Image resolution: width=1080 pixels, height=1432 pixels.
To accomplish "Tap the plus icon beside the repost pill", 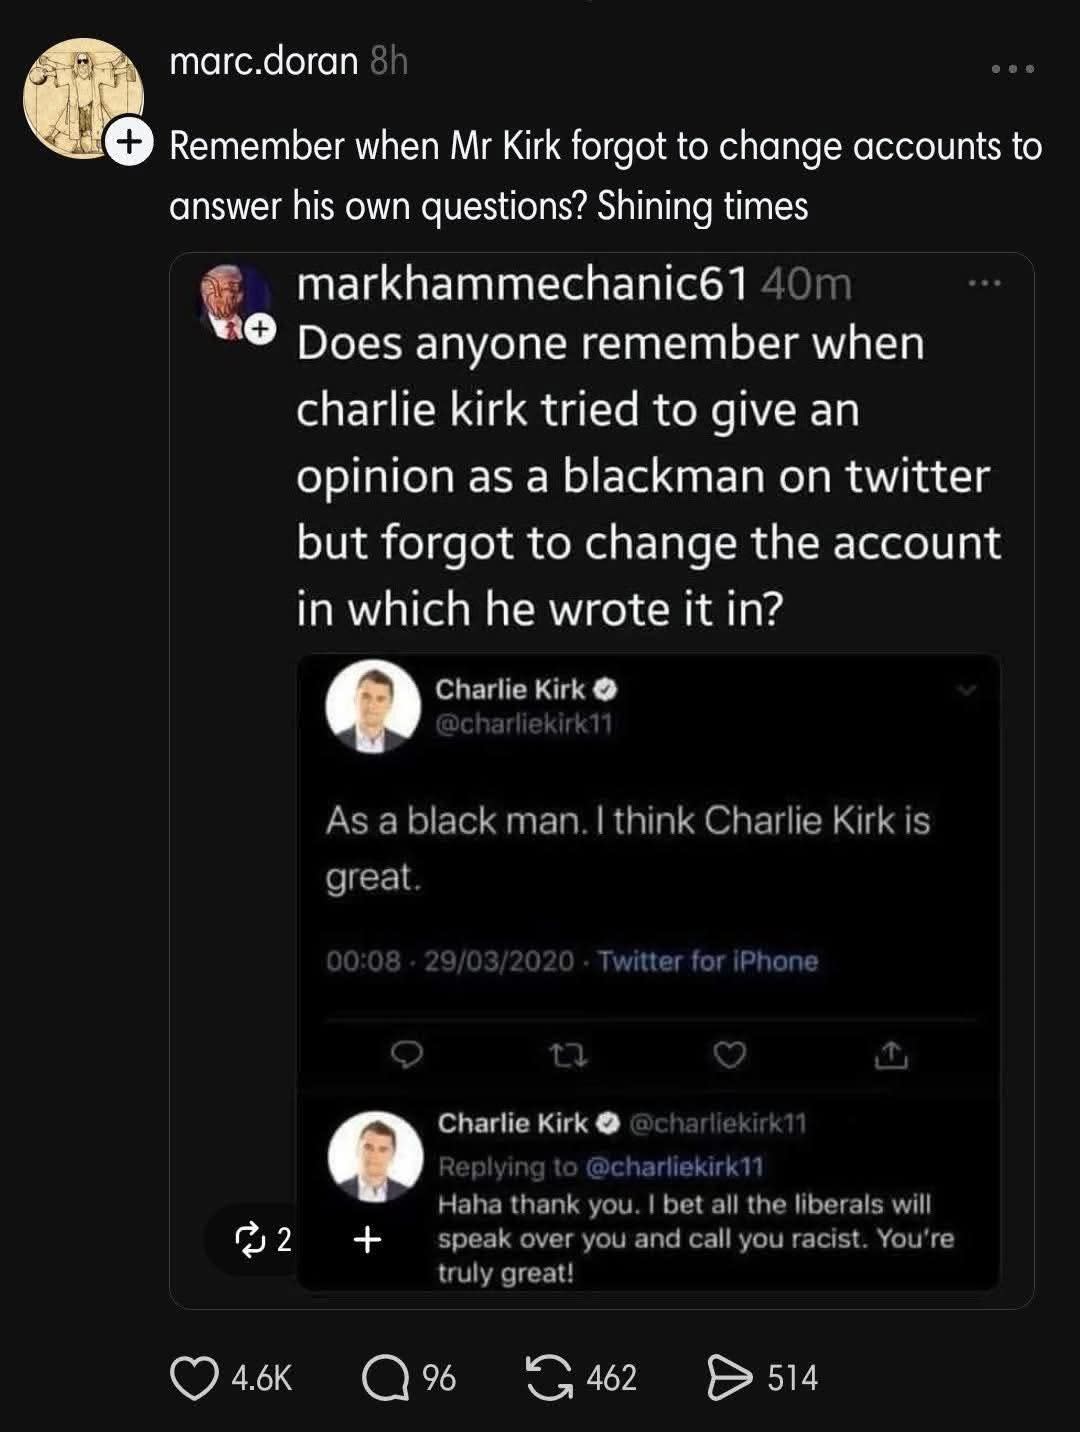I will click(368, 1239).
